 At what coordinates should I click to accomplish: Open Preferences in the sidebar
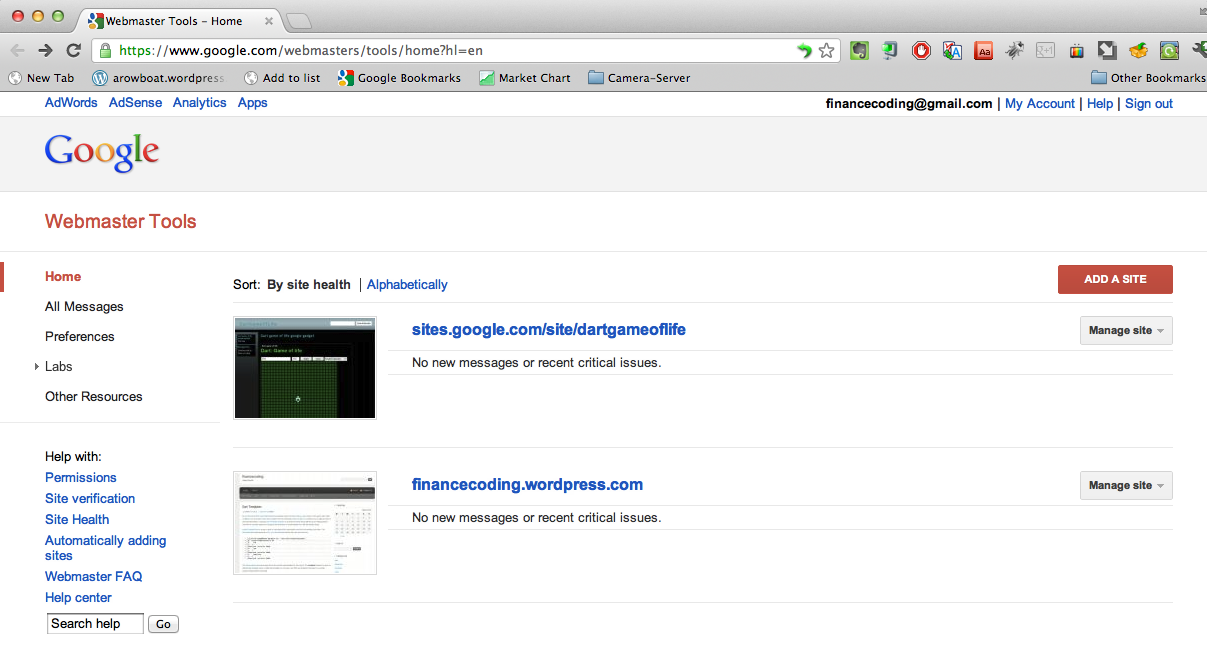coord(80,337)
